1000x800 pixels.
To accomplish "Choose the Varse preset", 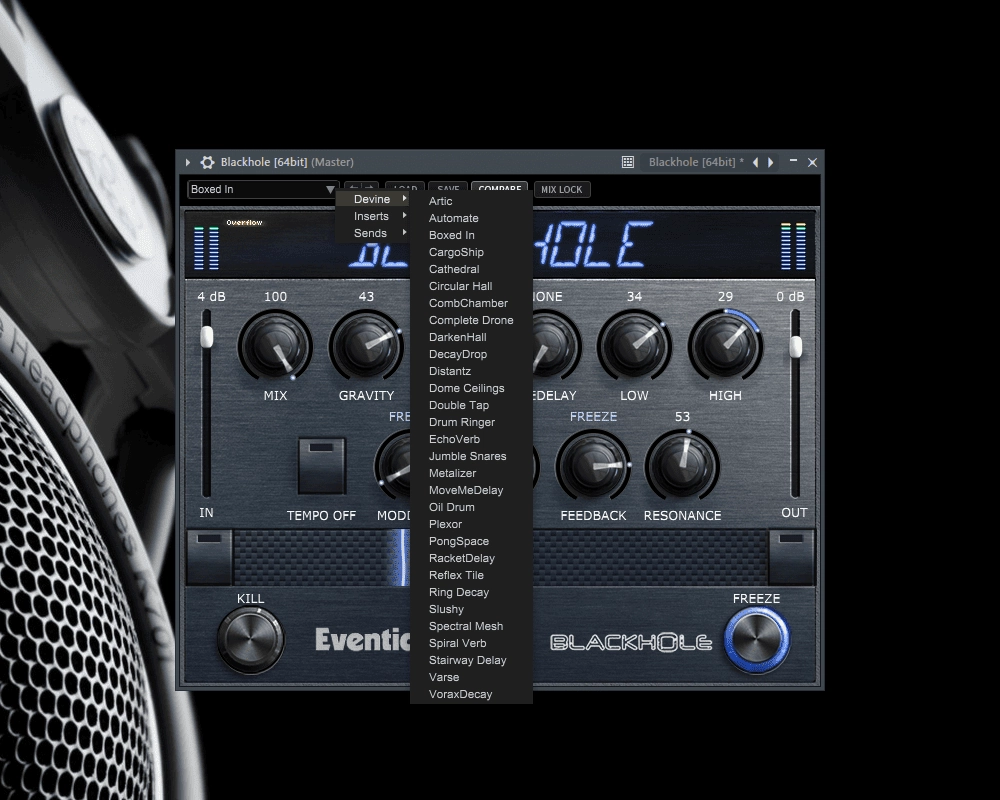I will point(471,678).
